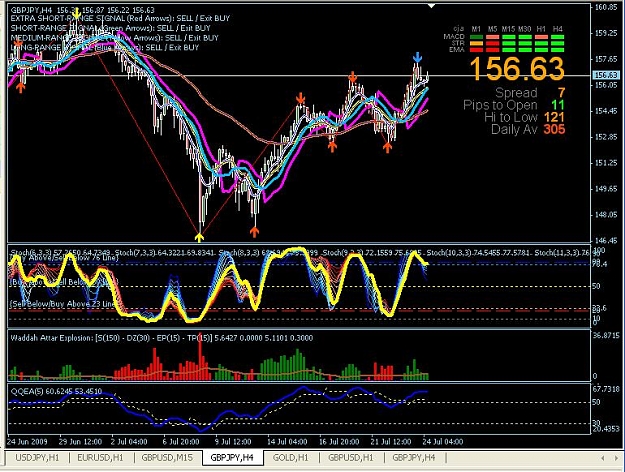
Task: Switch to the USDJPY,H1 chart tab
Action: tap(37, 458)
